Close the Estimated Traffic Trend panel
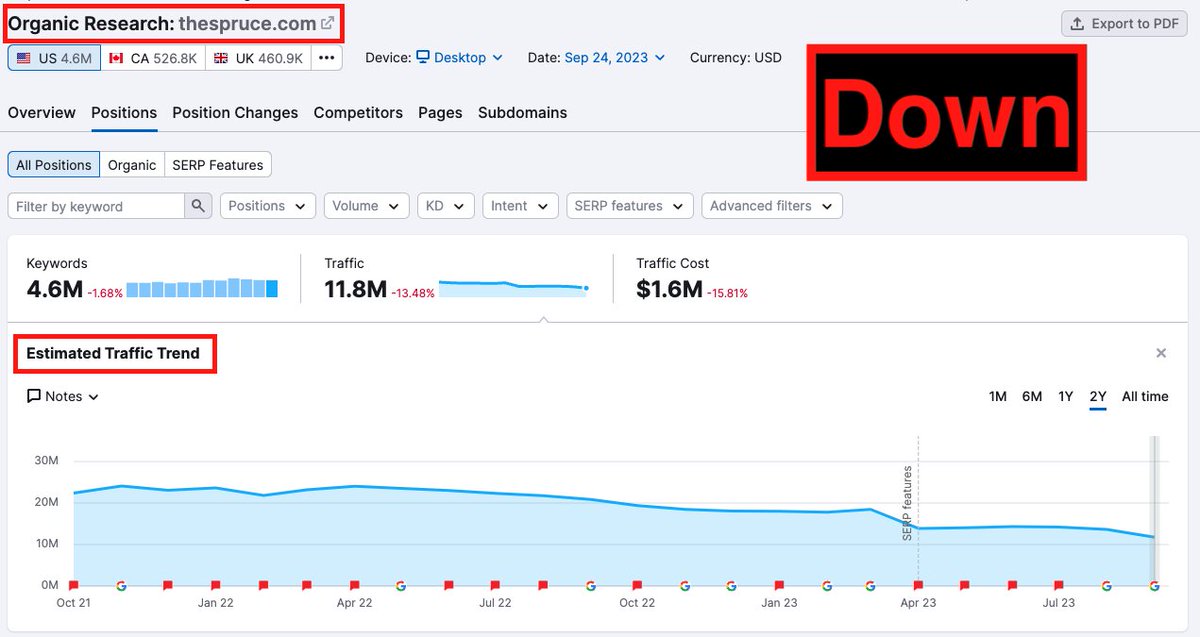 click(x=1161, y=353)
